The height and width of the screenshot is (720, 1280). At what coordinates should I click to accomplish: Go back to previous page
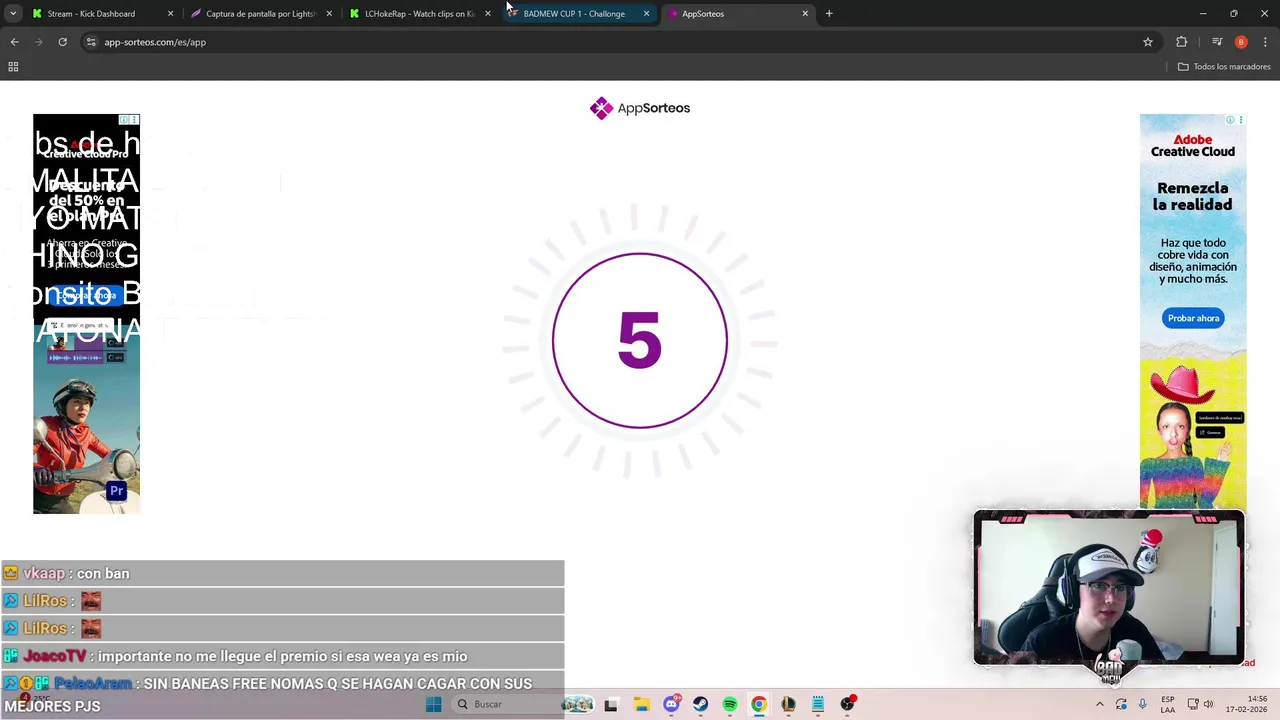click(14, 42)
